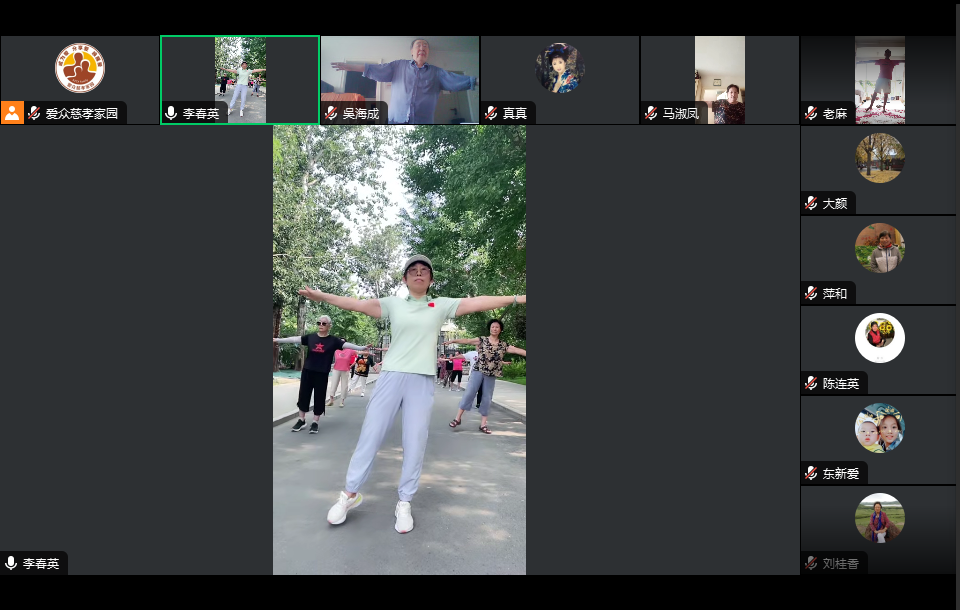Click the 爱众慈孝家园 logo avatar
Screen dimensions: 960x610
click(x=80, y=68)
